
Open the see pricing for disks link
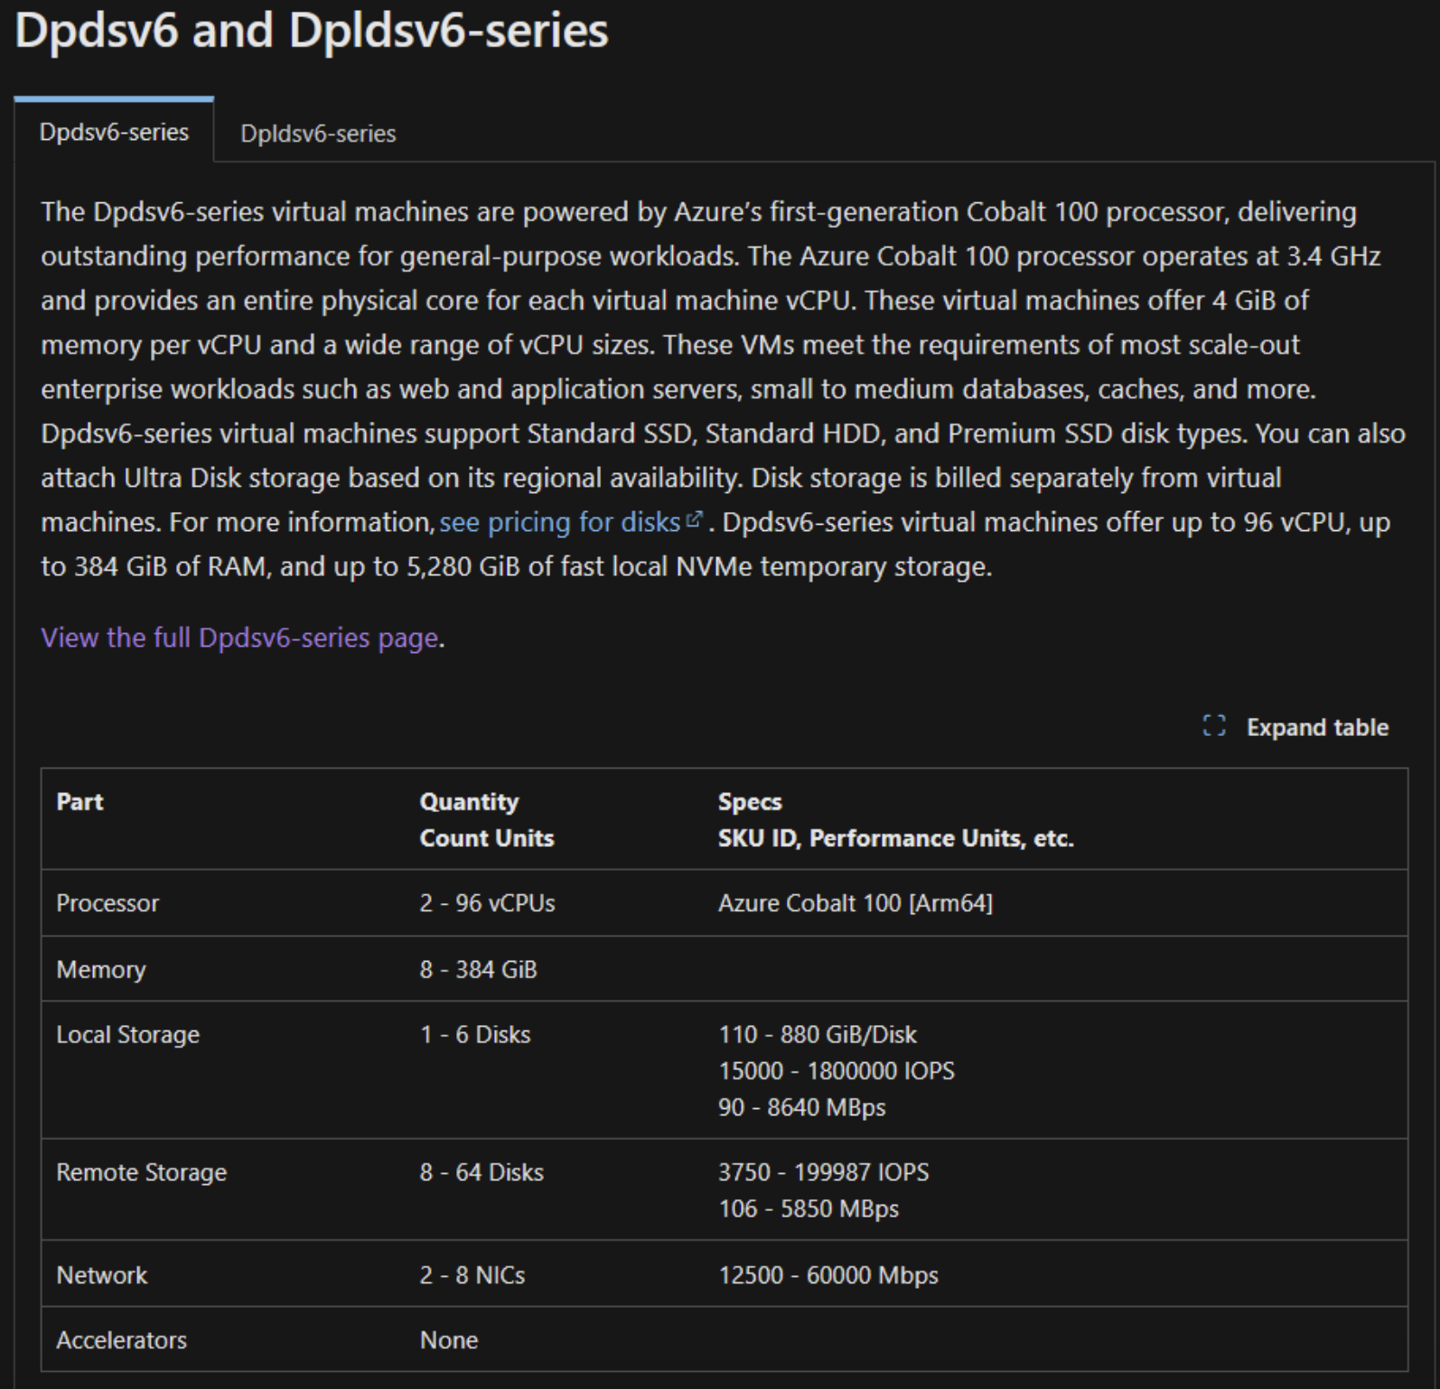pos(559,522)
